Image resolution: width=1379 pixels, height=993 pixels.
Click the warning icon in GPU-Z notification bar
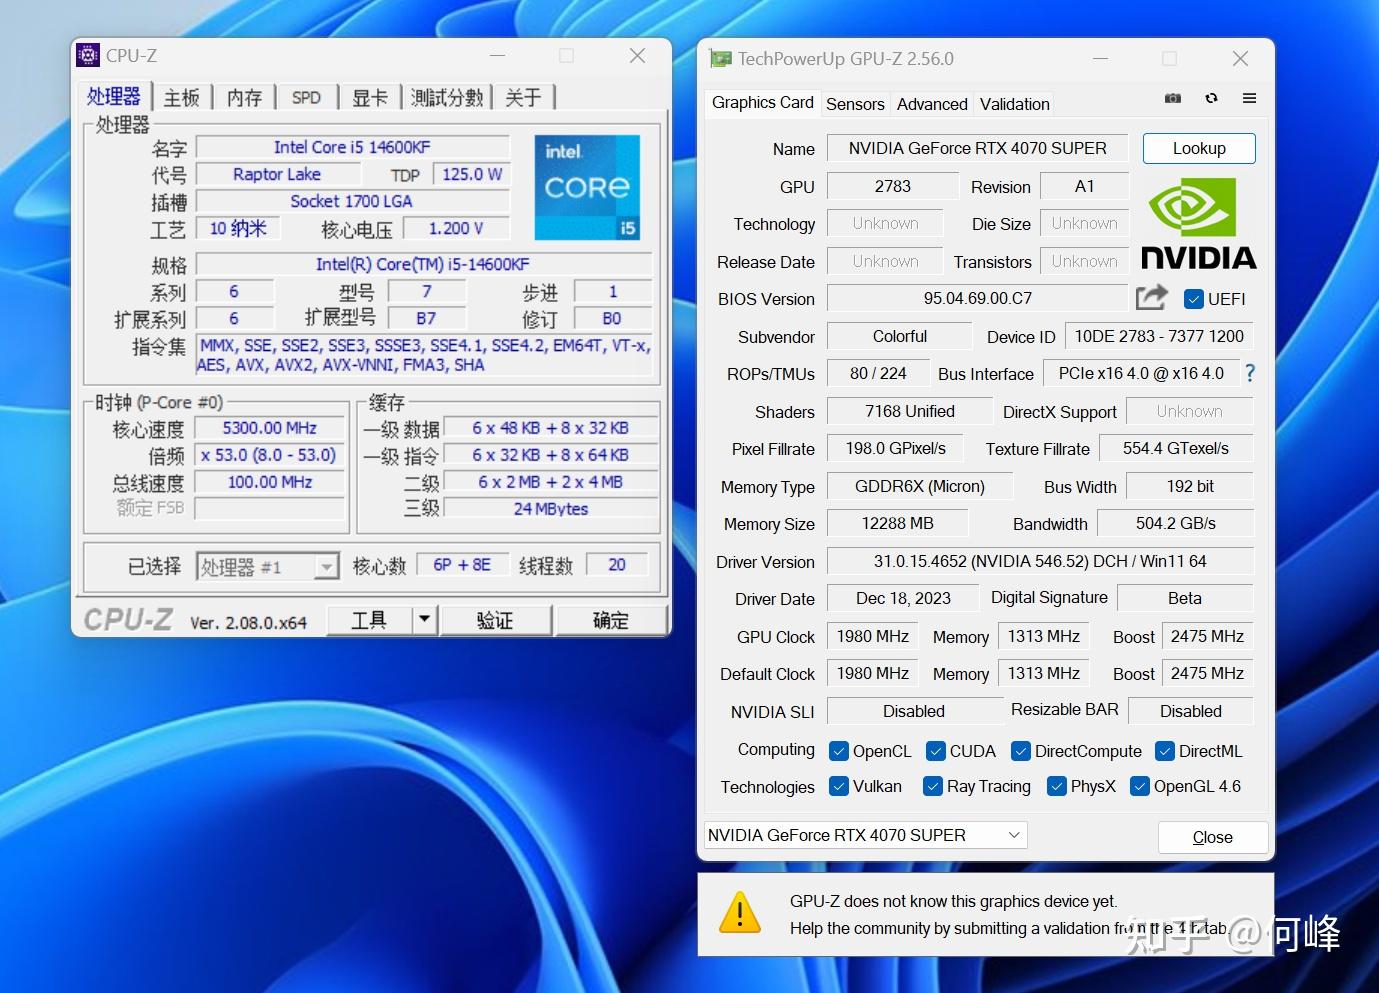click(739, 912)
